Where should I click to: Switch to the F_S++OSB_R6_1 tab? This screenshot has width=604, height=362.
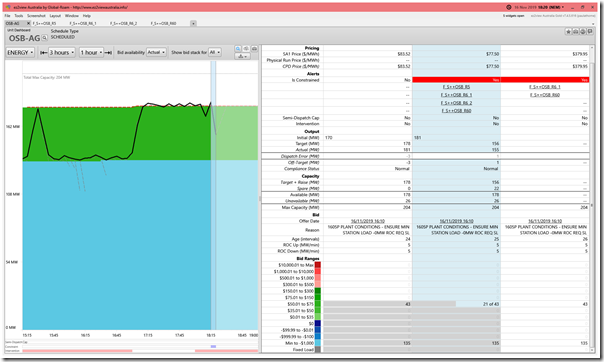pyautogui.click(x=83, y=23)
